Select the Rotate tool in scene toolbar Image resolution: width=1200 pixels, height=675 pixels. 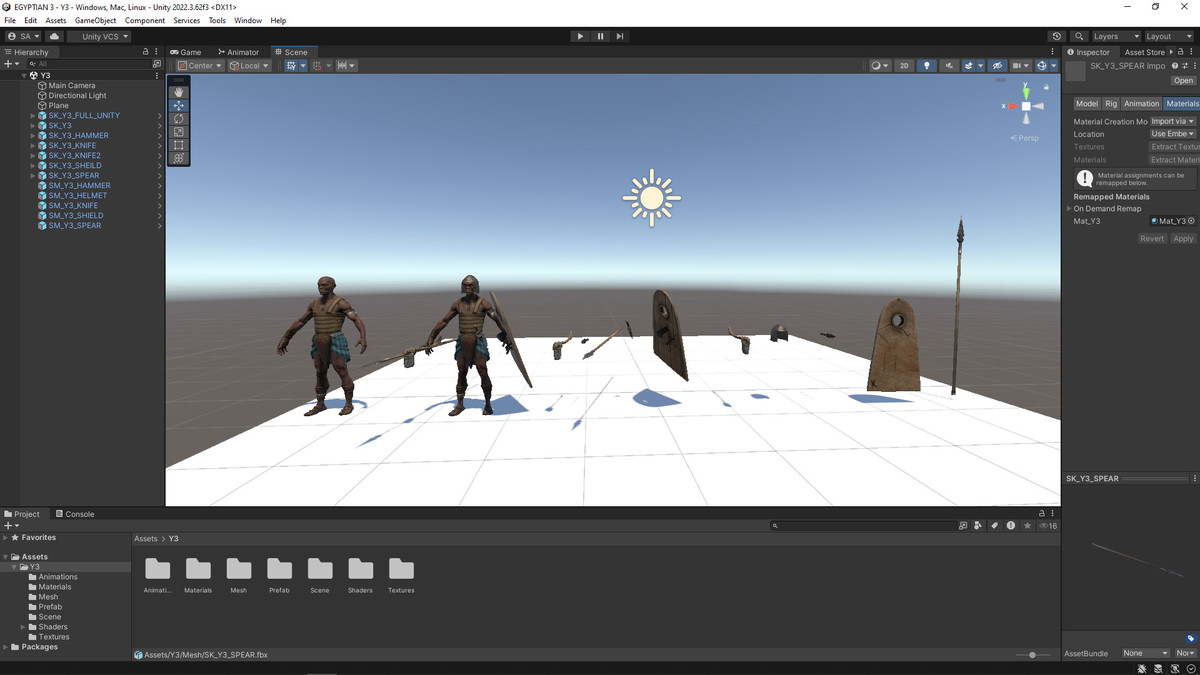(x=179, y=118)
